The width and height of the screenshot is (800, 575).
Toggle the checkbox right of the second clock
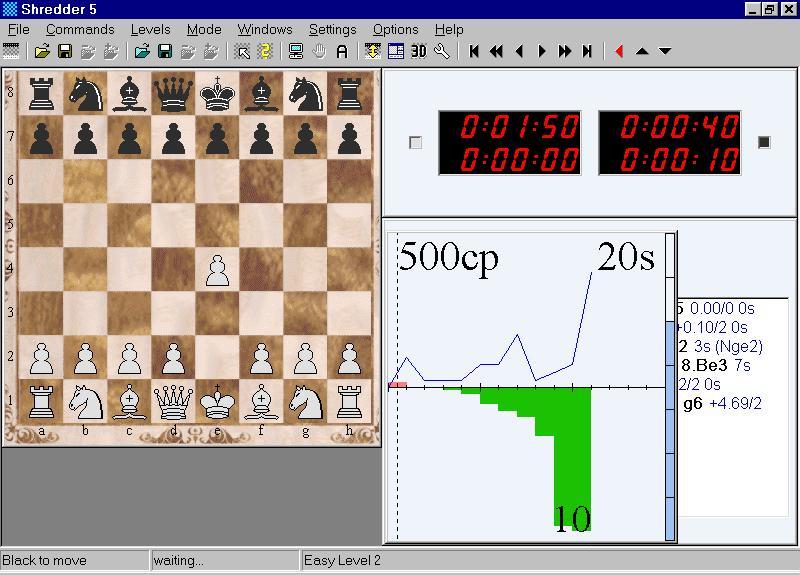[764, 142]
